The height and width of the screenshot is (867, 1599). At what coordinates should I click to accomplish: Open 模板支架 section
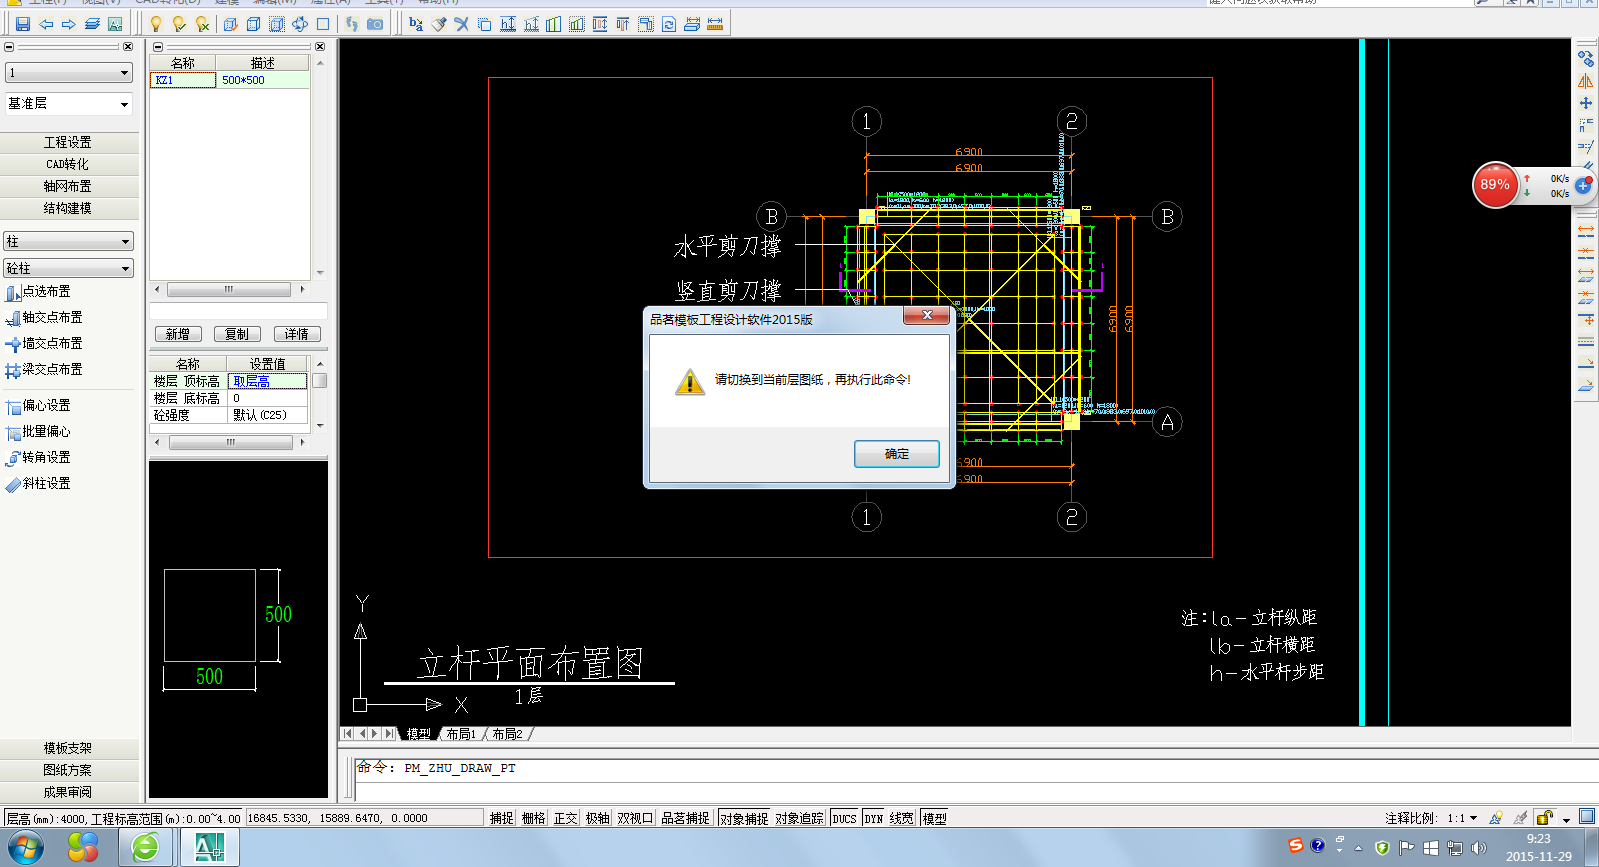pos(68,749)
